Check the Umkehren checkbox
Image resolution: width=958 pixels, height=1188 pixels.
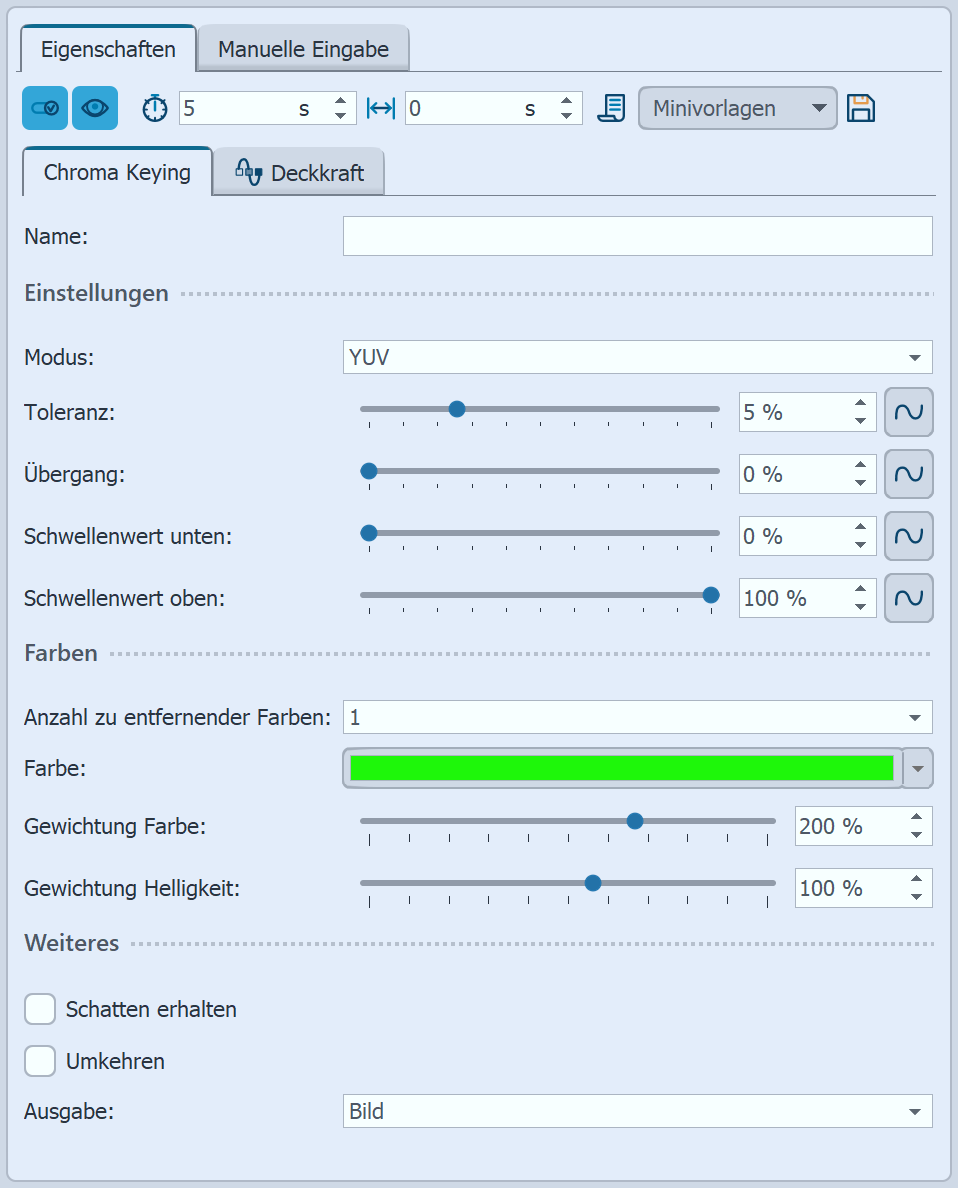click(x=40, y=1061)
